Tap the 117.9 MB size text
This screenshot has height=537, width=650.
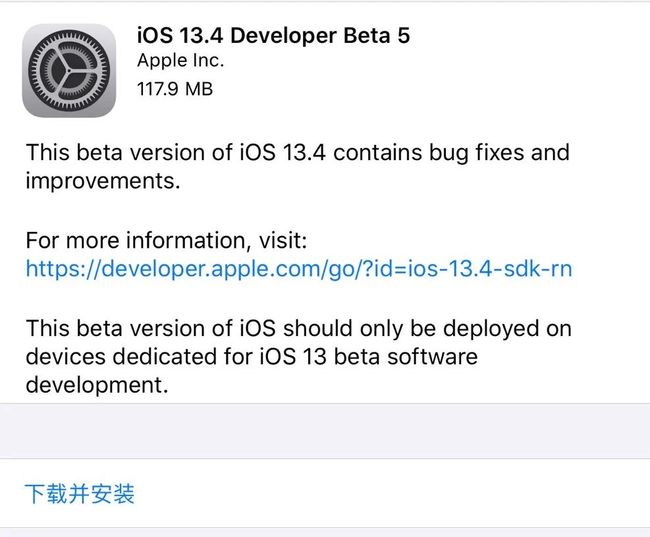point(175,89)
